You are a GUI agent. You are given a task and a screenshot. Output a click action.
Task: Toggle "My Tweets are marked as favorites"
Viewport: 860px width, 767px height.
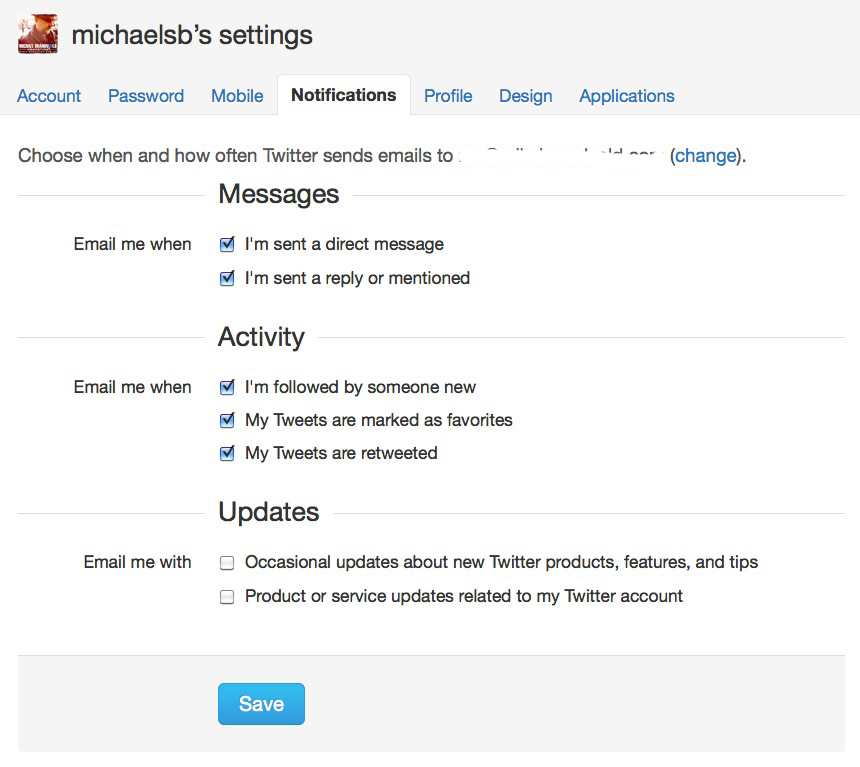click(x=227, y=420)
